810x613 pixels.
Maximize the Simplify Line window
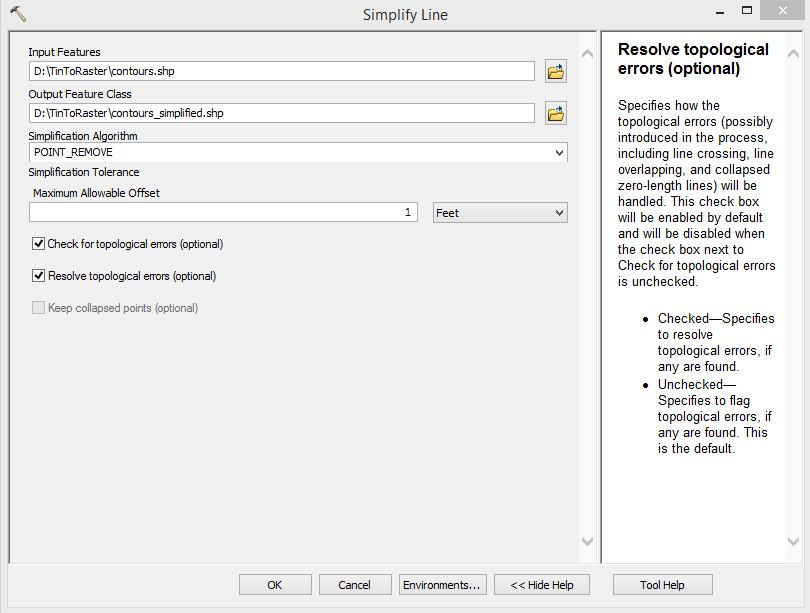(x=747, y=12)
